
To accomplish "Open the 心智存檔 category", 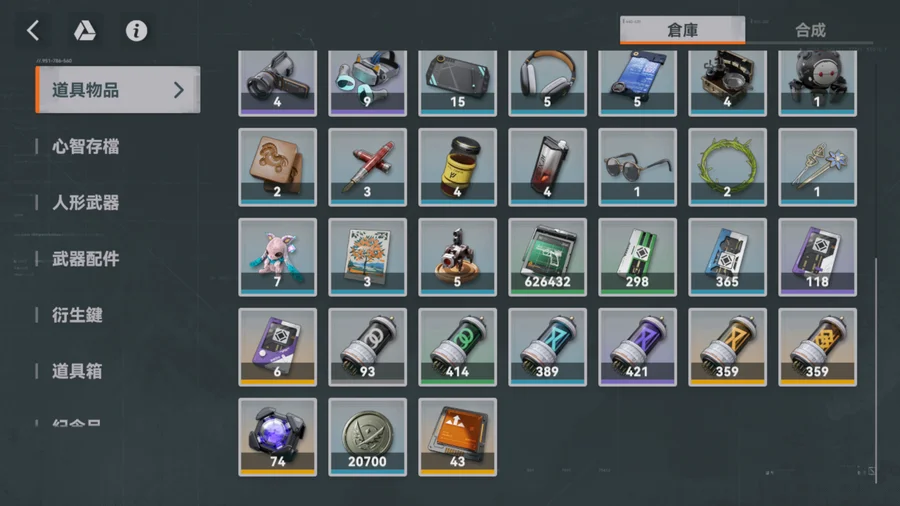I will (x=86, y=146).
